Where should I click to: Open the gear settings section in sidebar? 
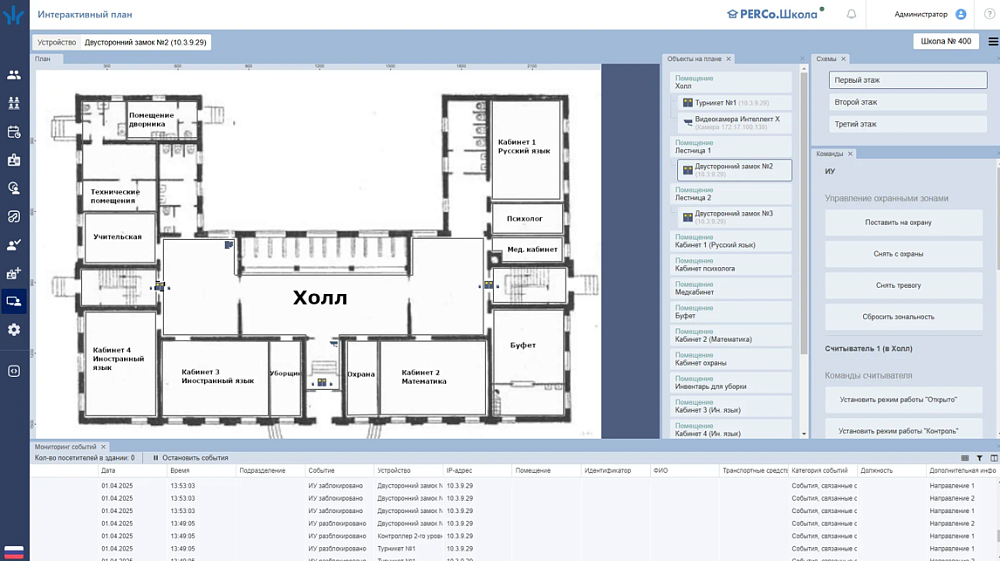(x=14, y=330)
